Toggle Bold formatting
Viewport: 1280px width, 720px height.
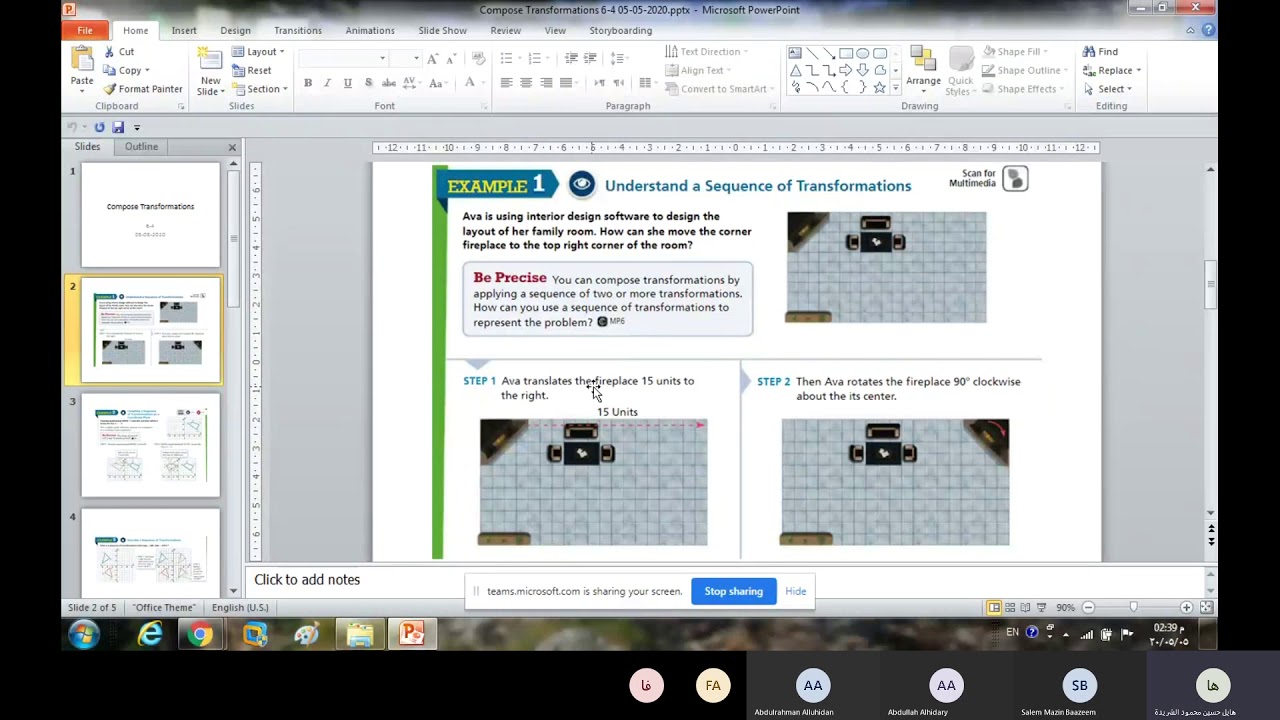coord(308,83)
